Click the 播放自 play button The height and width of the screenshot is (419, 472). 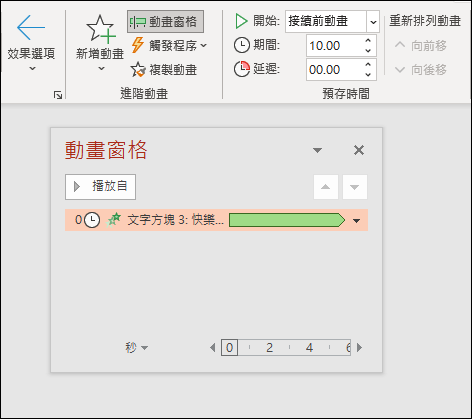click(x=100, y=187)
